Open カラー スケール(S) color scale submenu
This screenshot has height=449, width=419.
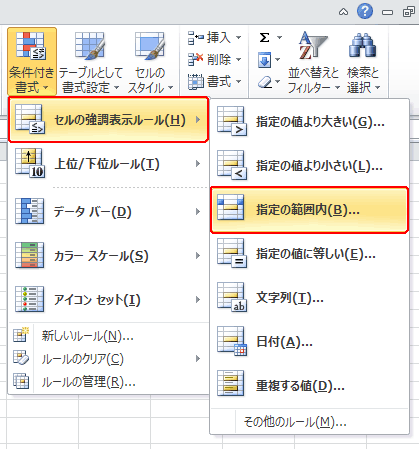pos(108,256)
